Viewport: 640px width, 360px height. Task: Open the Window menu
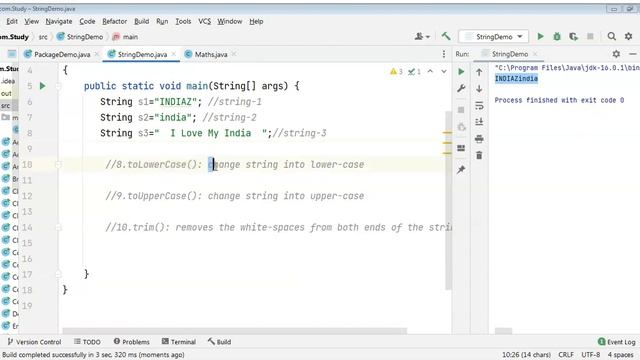point(229,21)
